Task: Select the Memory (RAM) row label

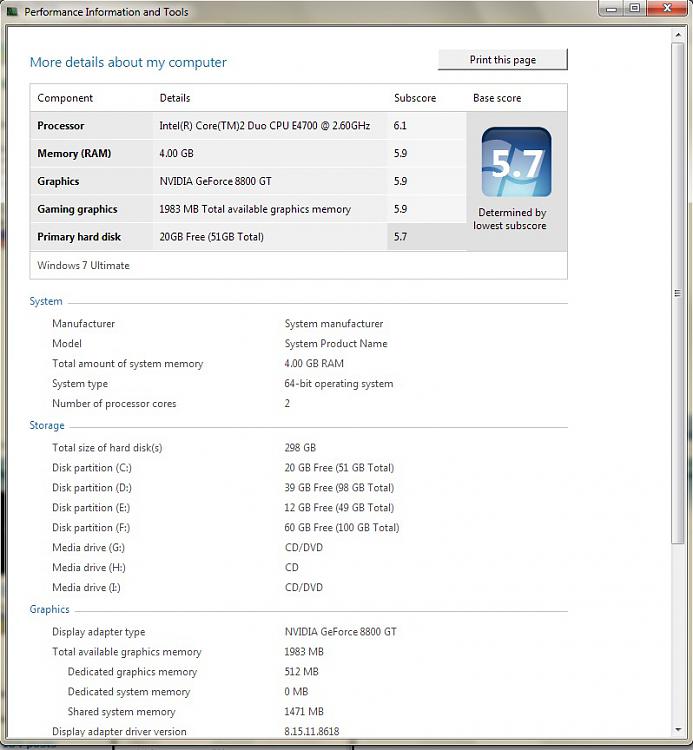Action: tap(74, 154)
